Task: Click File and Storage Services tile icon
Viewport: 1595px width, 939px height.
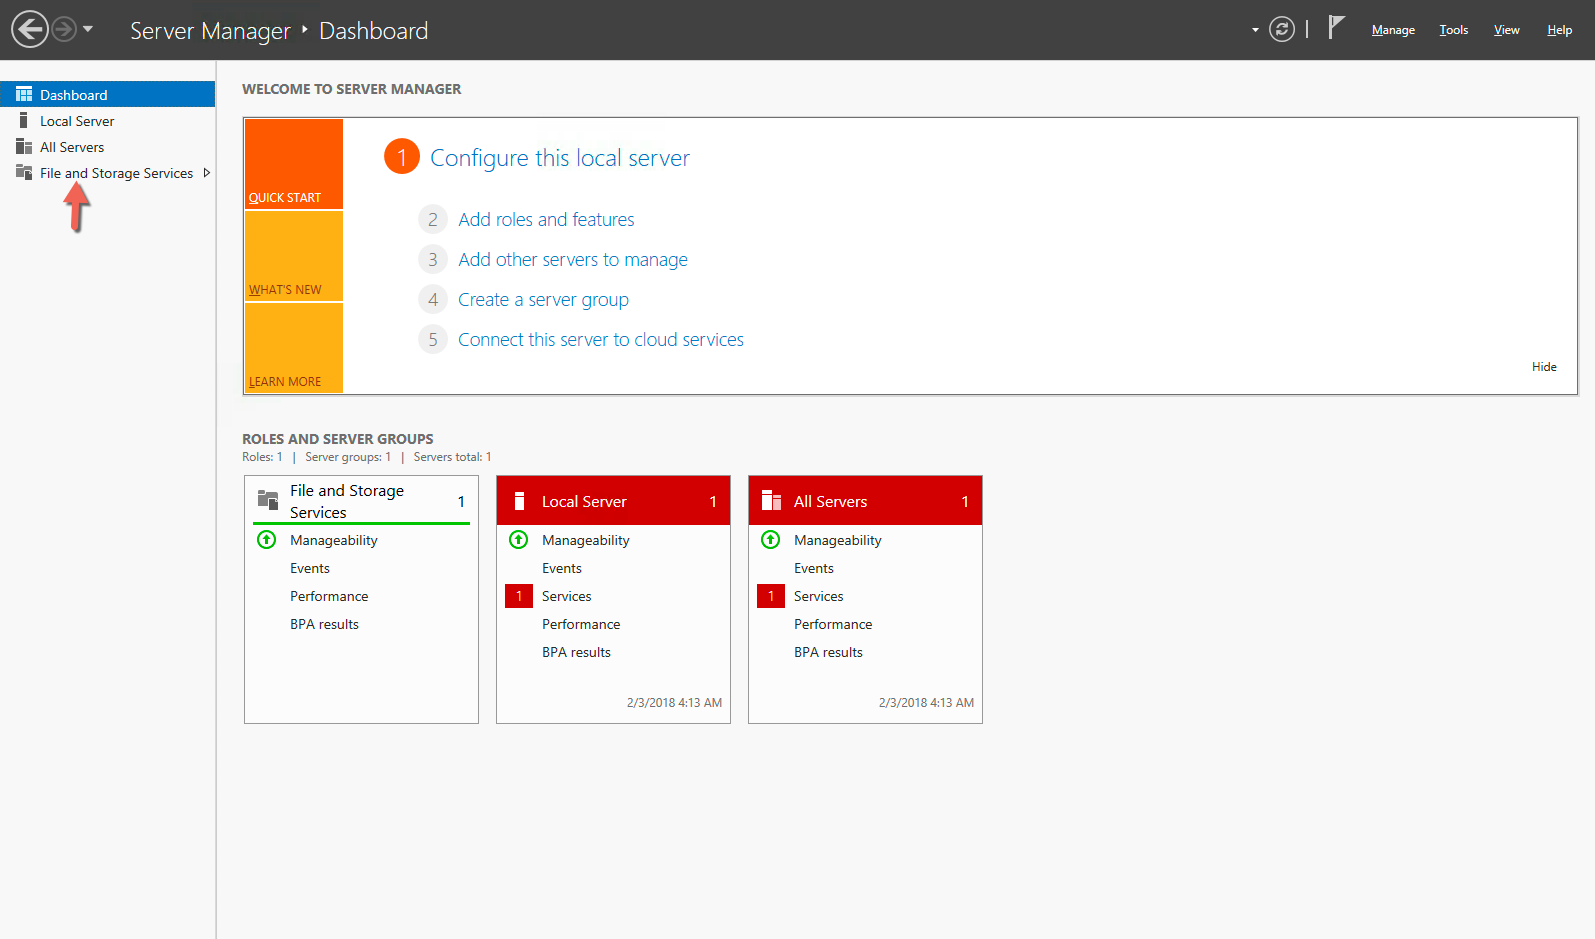Action: tap(268, 500)
